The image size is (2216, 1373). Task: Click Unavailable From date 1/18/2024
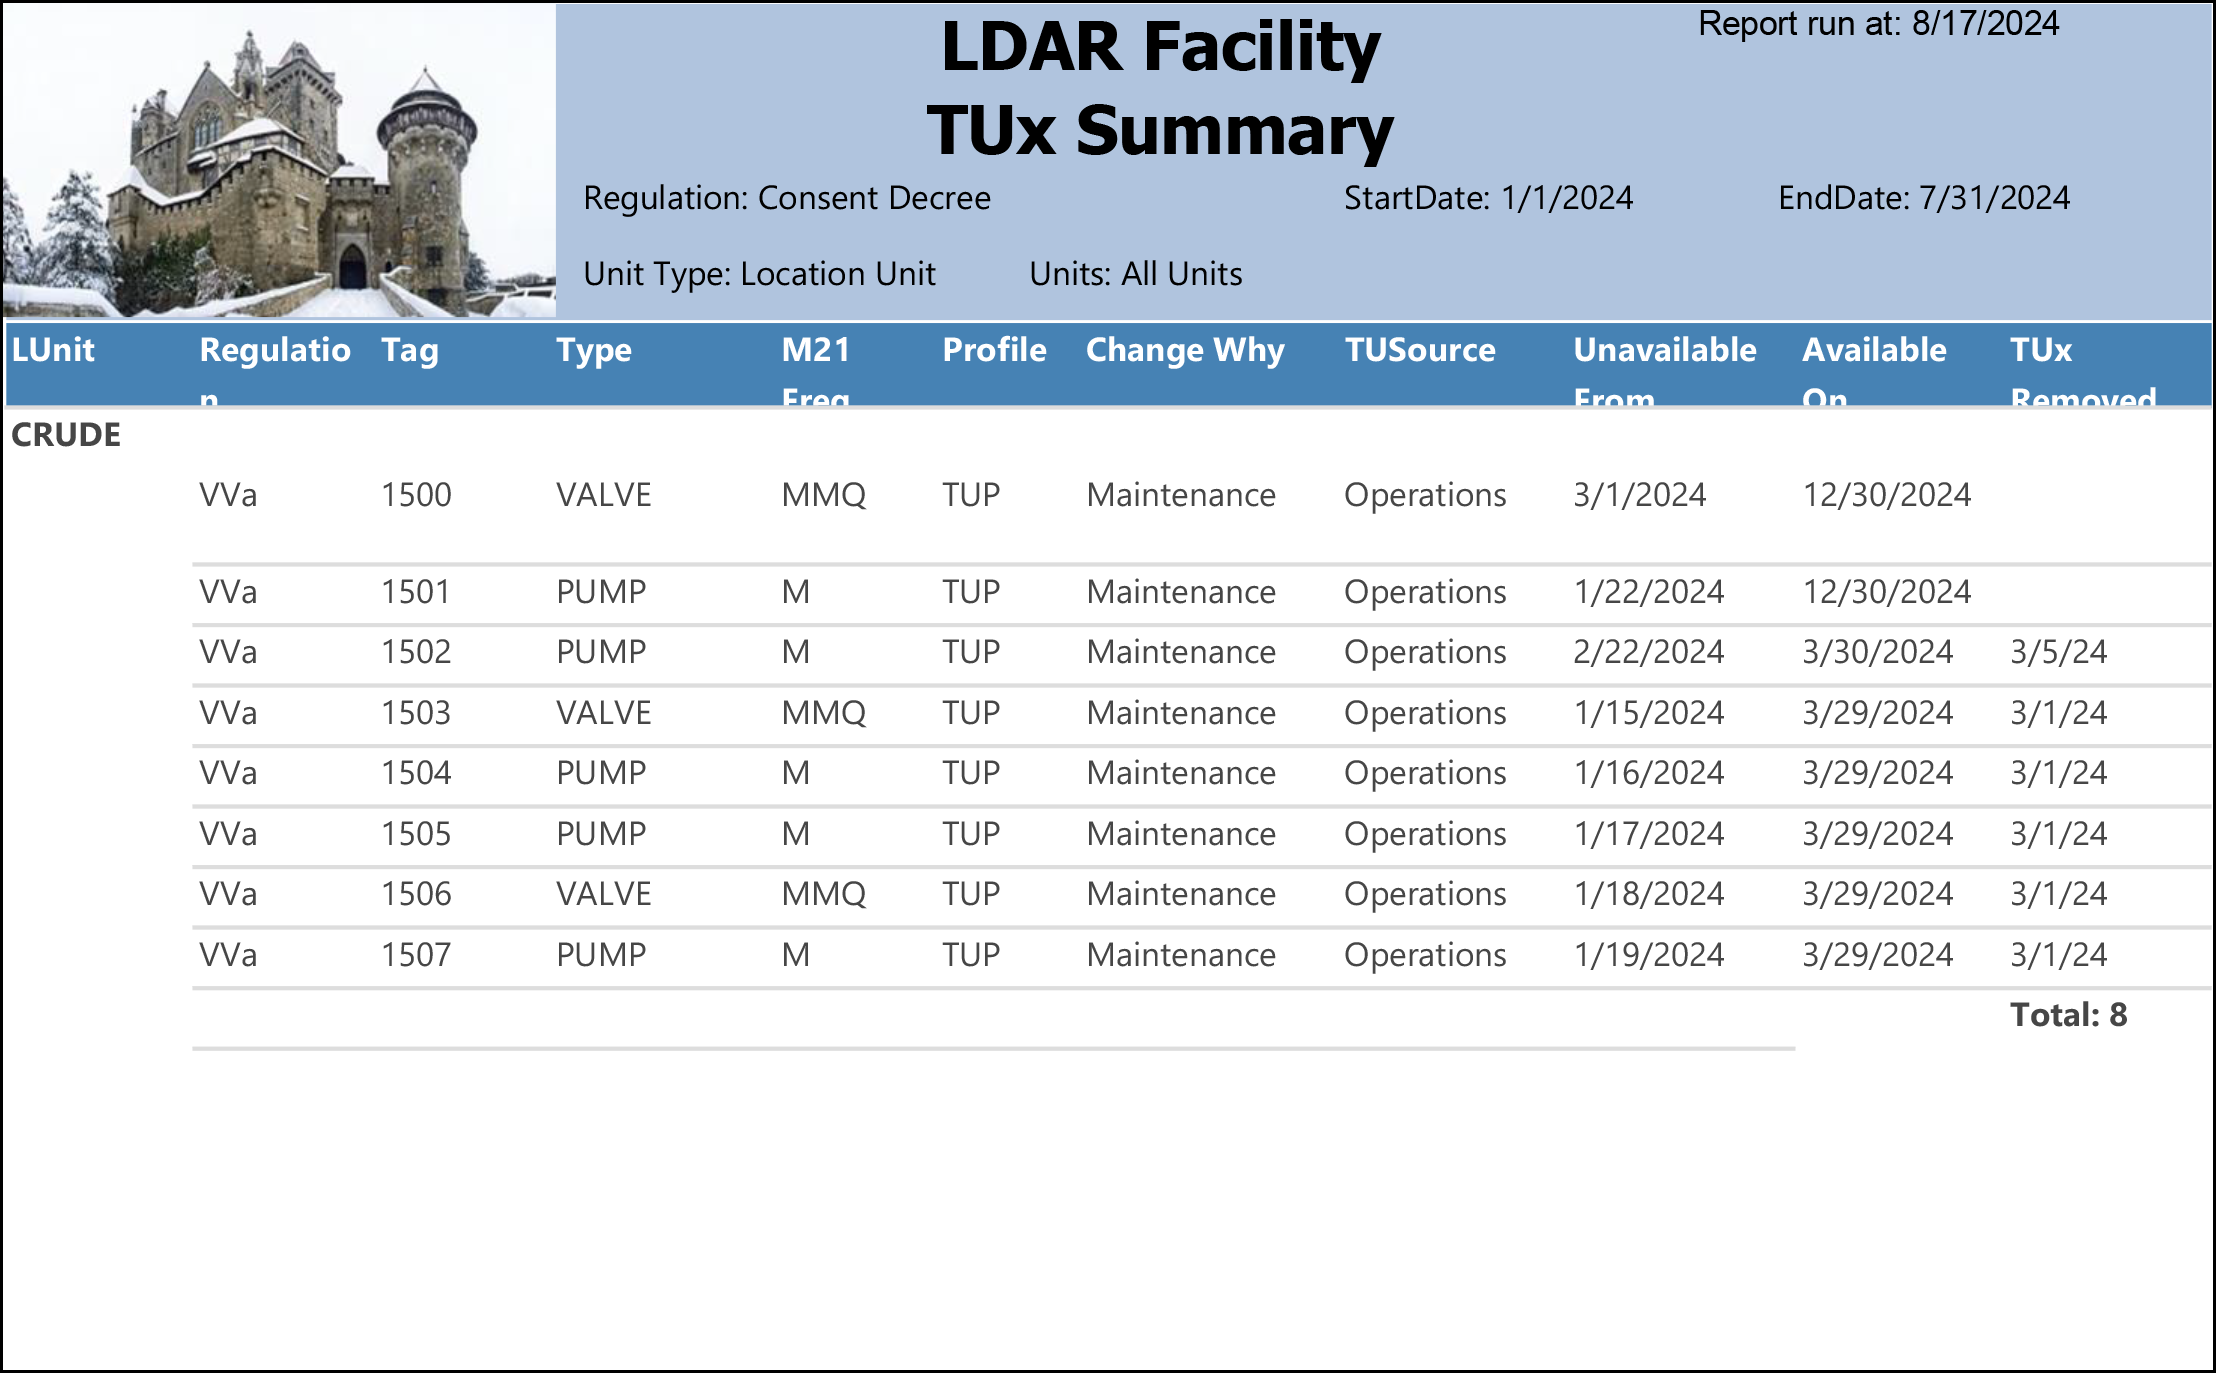(1649, 894)
